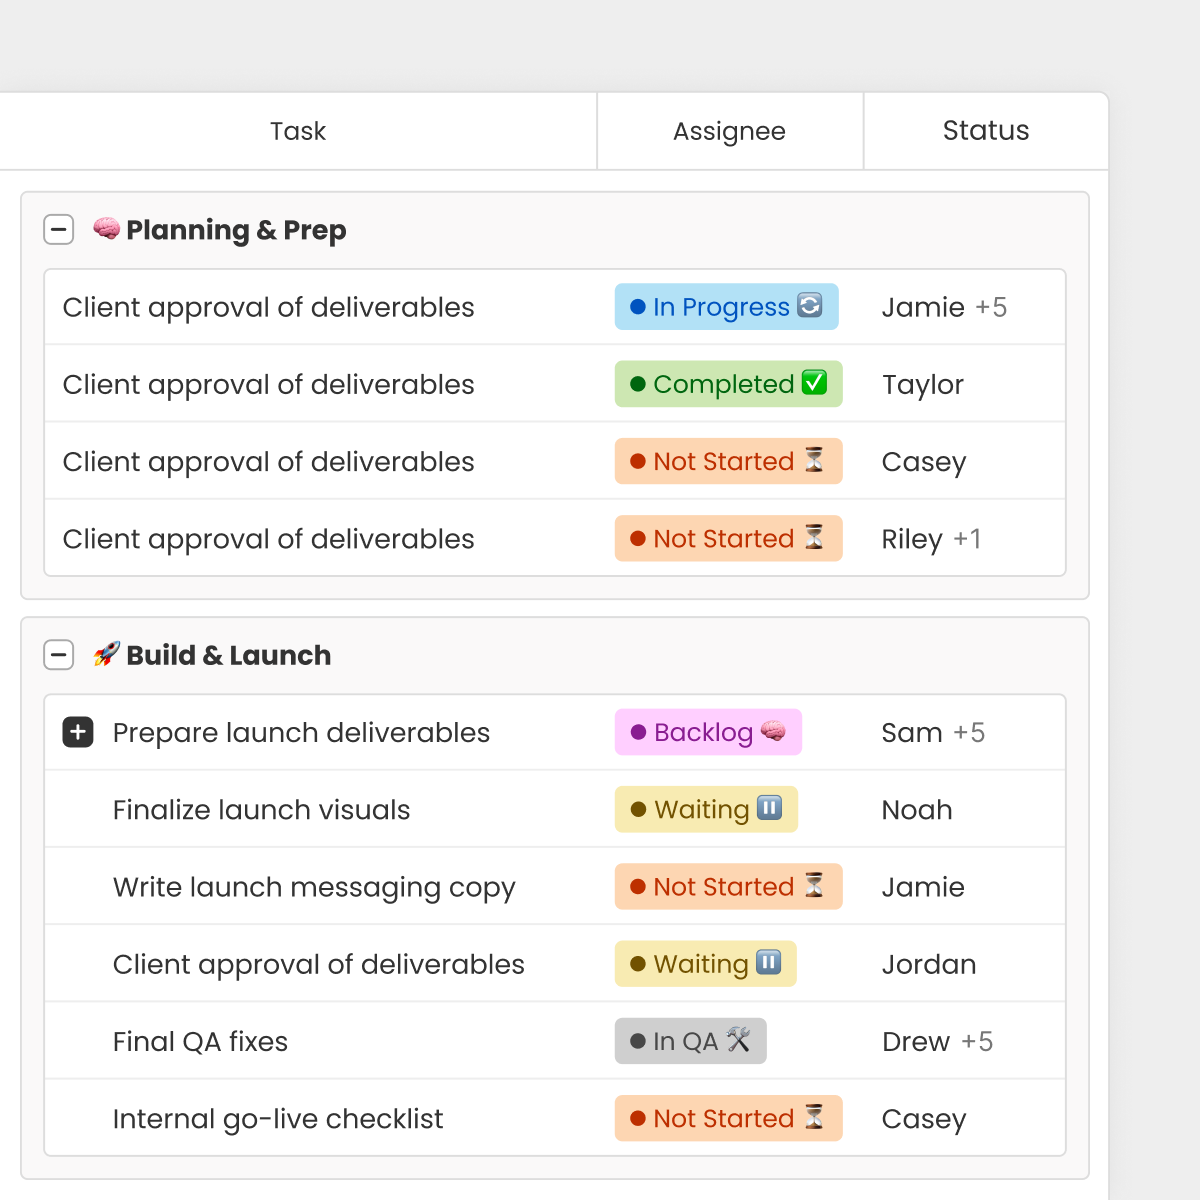The image size is (1200, 1200).
Task: Click the pink Backlog status pill
Action: pyautogui.click(x=708, y=732)
